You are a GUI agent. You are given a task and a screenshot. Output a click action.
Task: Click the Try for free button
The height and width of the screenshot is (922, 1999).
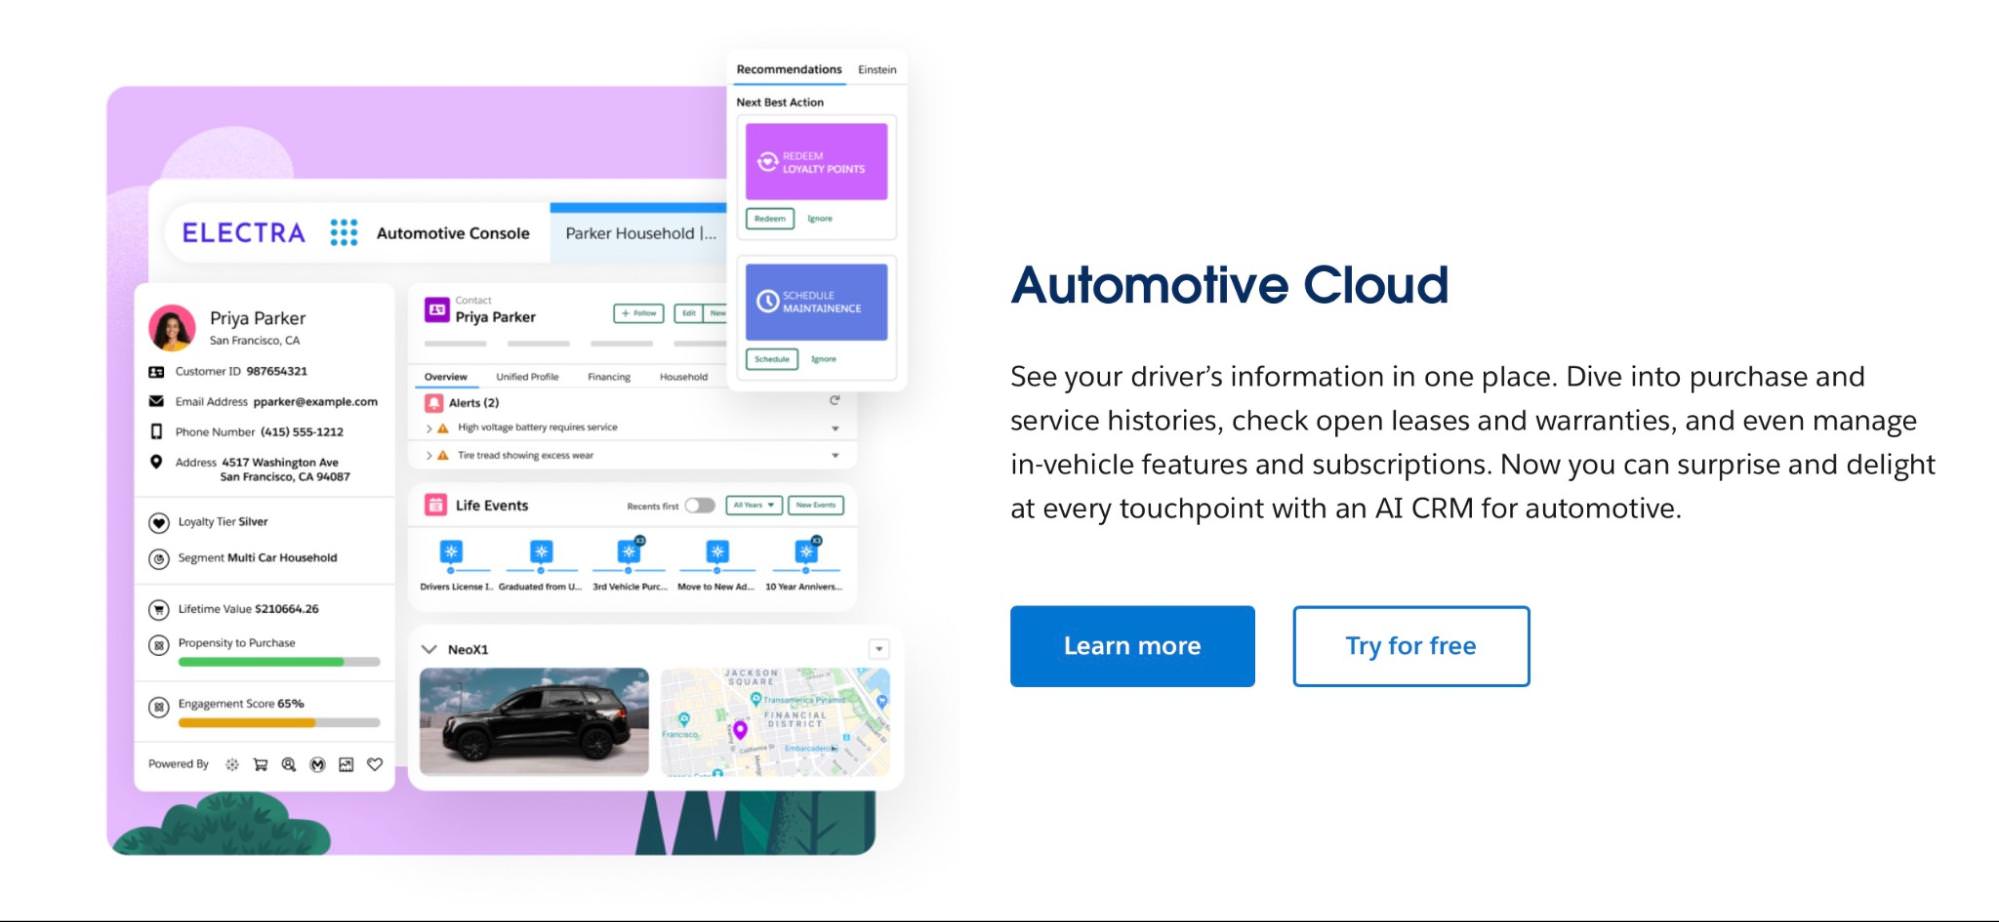(1410, 646)
